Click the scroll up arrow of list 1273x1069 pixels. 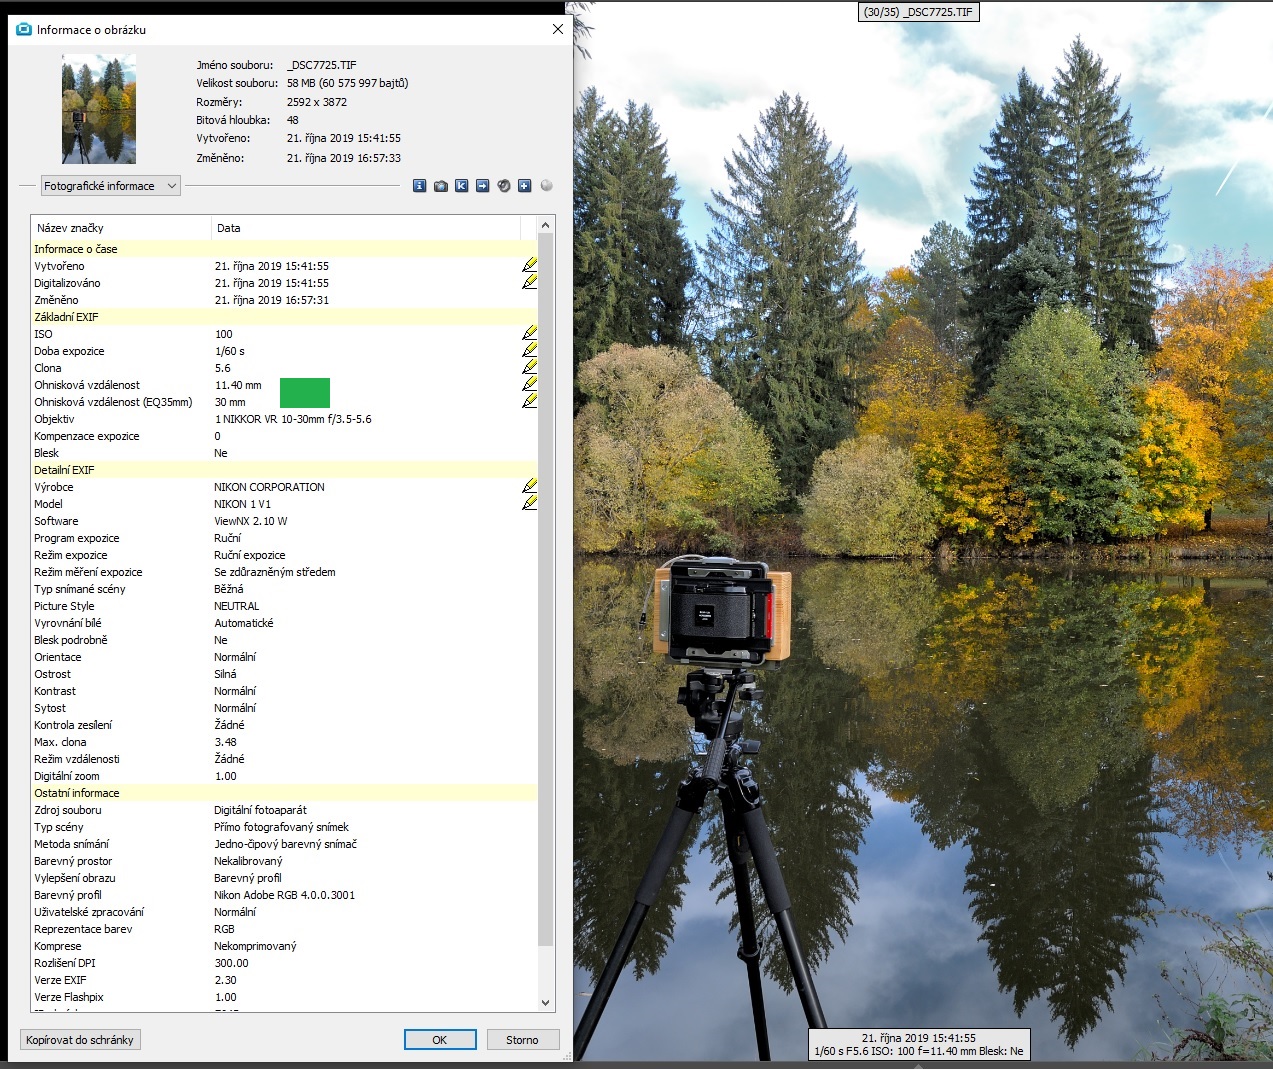tap(545, 226)
